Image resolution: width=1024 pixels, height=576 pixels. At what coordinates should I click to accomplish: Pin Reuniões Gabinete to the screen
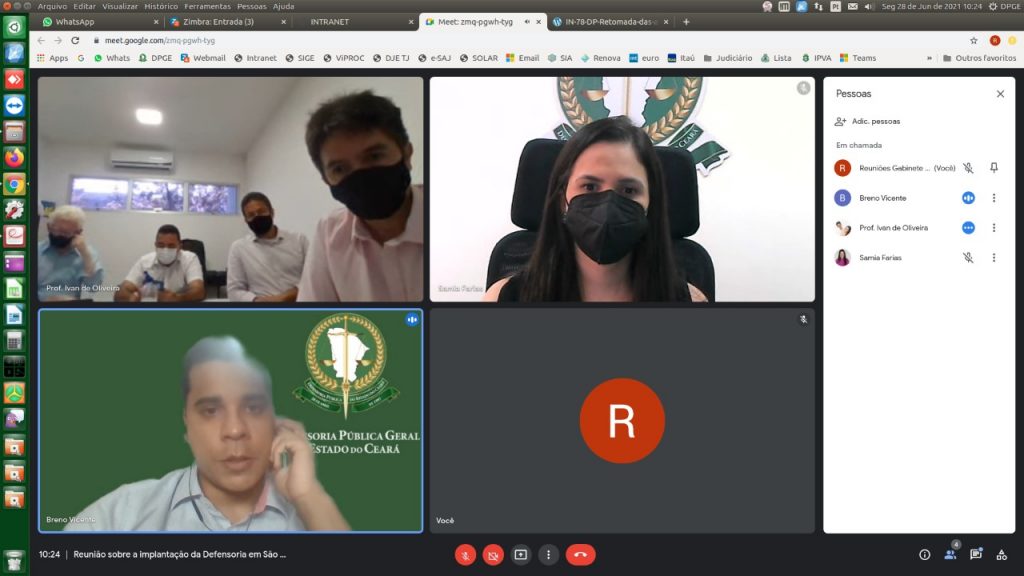click(x=994, y=168)
